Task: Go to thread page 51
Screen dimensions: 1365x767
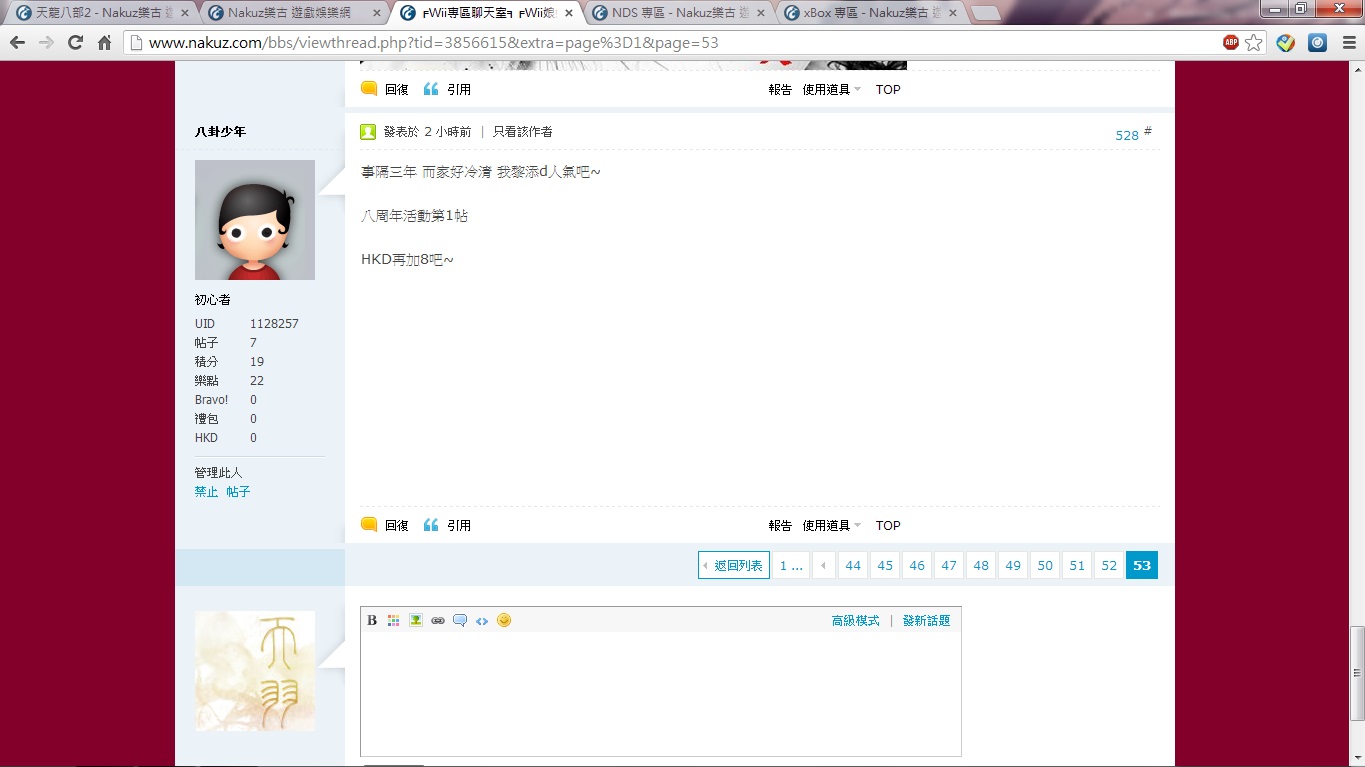Action: click(x=1077, y=565)
